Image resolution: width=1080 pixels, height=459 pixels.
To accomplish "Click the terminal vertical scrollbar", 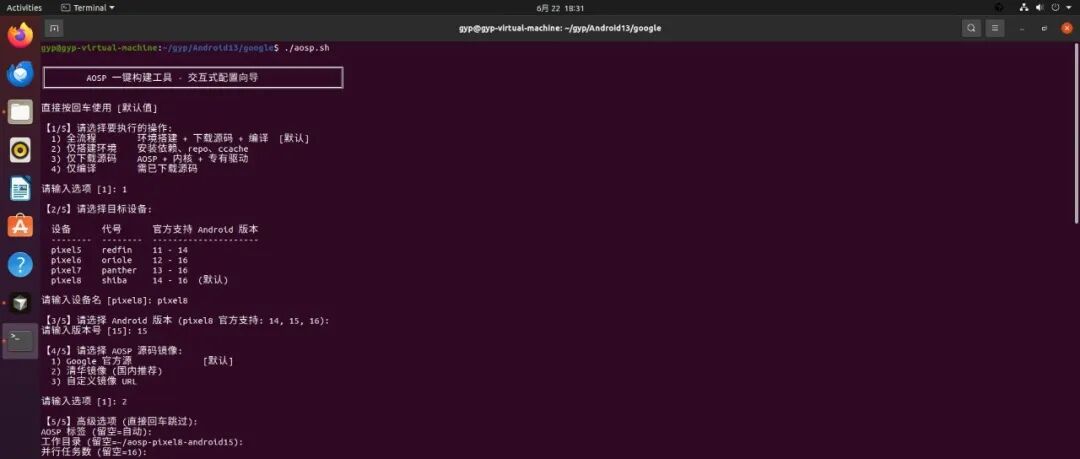I will 1077,133.
